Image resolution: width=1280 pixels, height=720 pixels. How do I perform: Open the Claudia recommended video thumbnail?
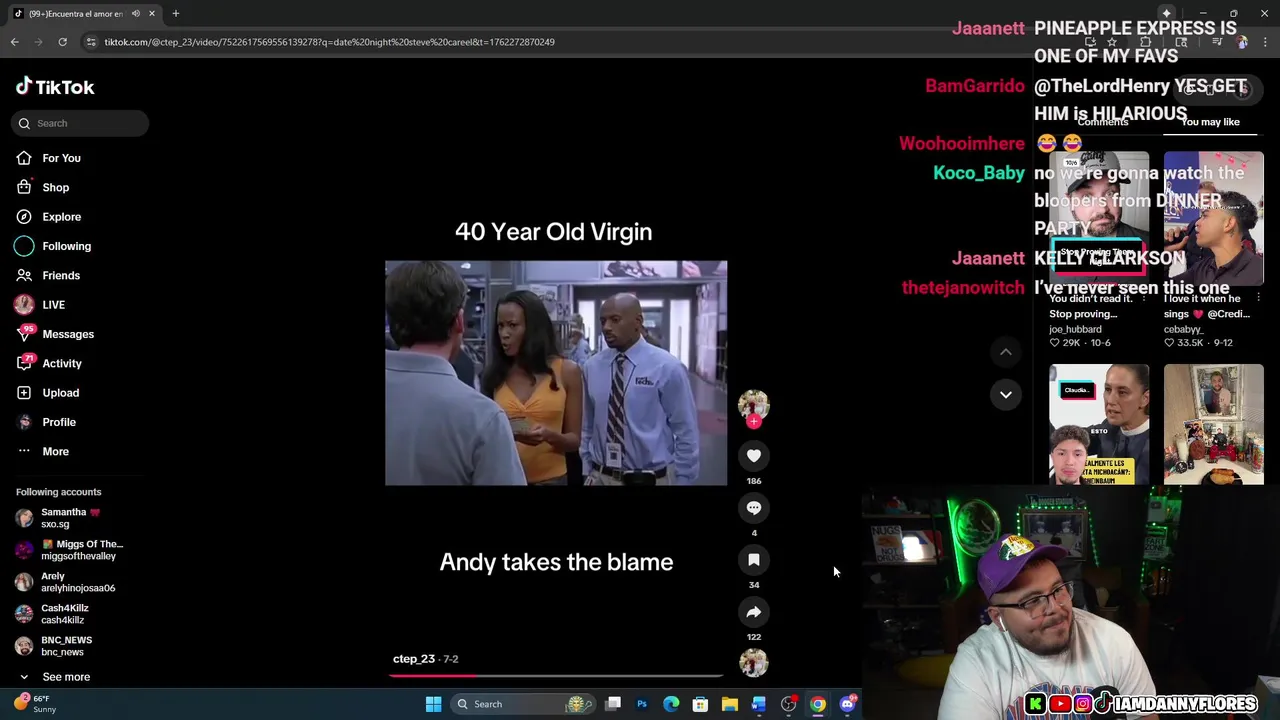[x=1099, y=425]
